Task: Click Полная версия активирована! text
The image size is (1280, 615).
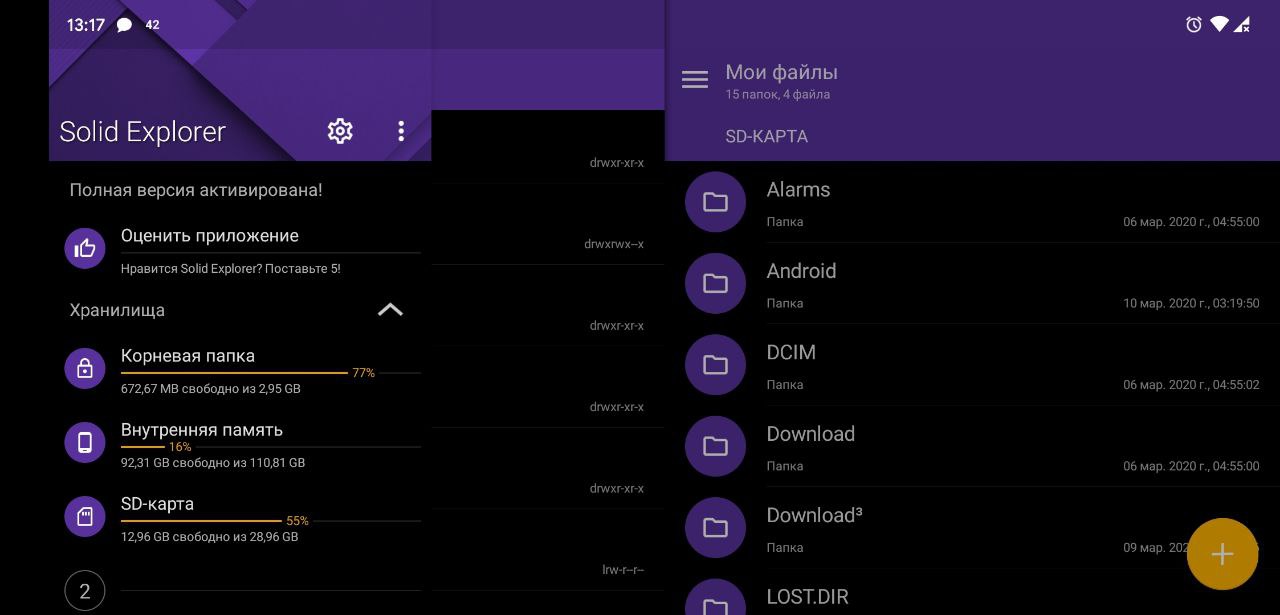Action: 196,190
